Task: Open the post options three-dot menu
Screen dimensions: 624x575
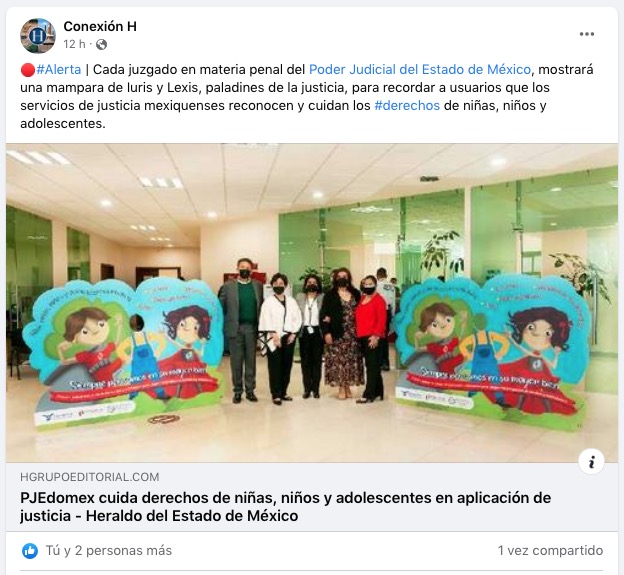Action: pyautogui.click(x=587, y=34)
